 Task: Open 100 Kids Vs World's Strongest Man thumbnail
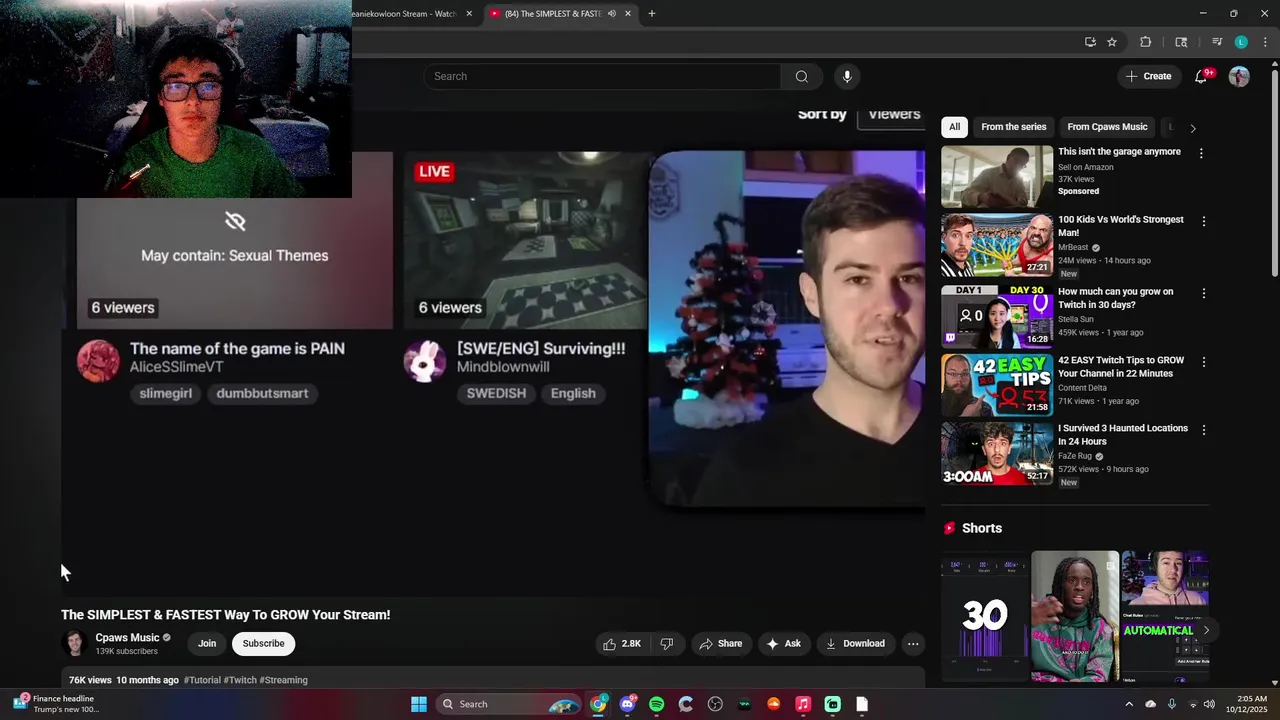click(997, 245)
